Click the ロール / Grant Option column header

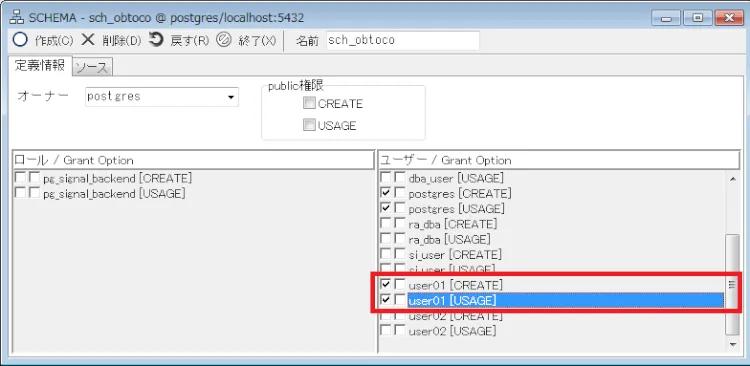click(193, 160)
